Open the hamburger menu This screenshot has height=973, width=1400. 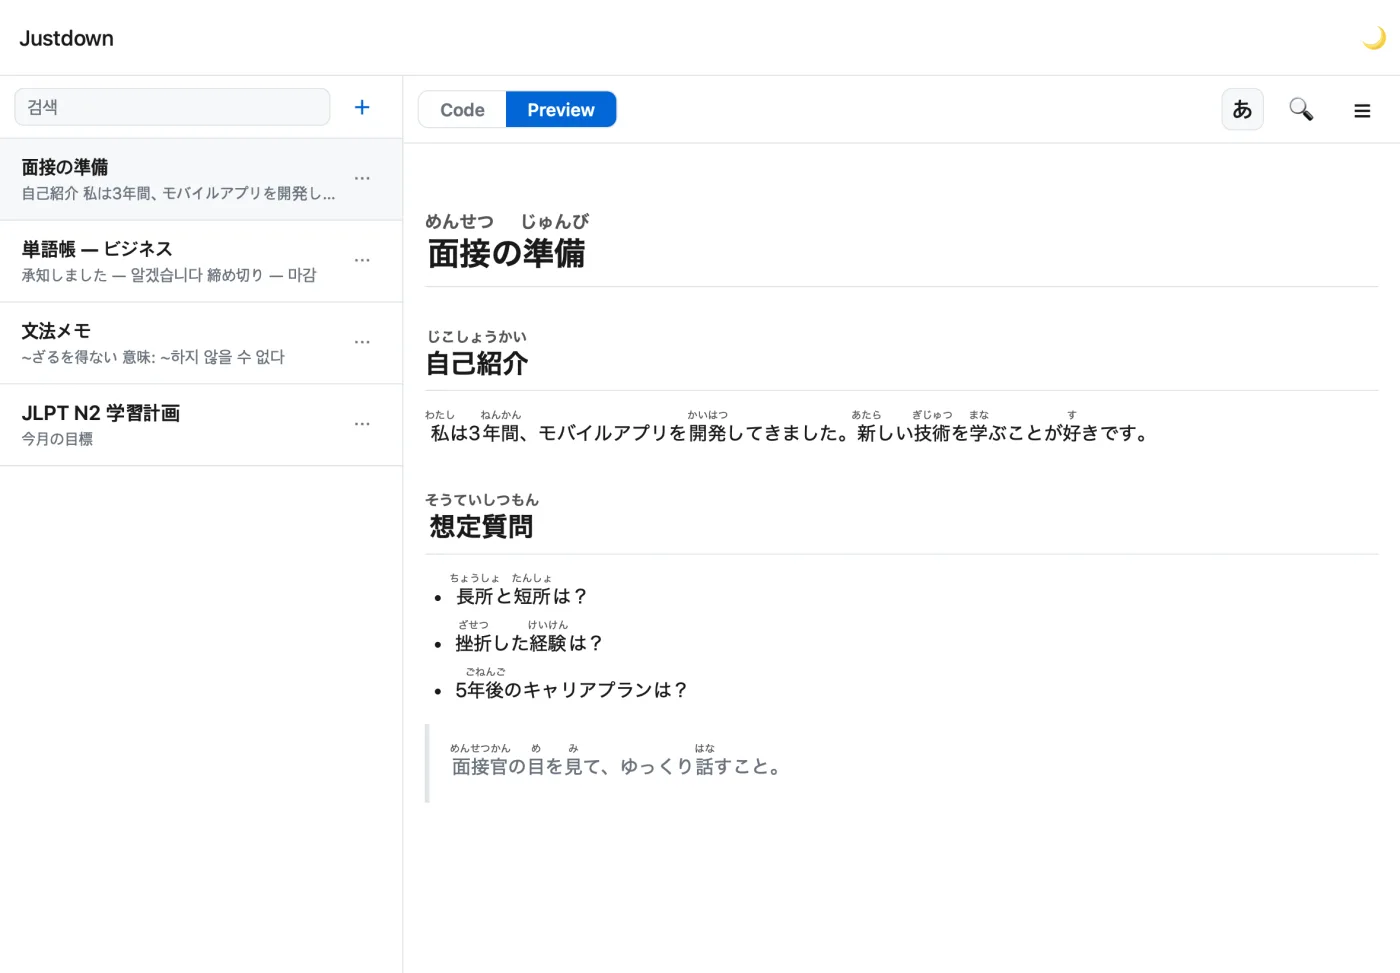coord(1362,110)
